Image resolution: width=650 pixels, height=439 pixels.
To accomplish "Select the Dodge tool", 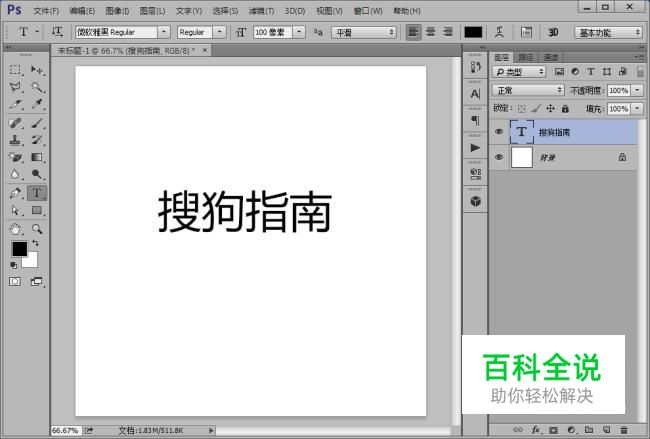I will (37, 174).
